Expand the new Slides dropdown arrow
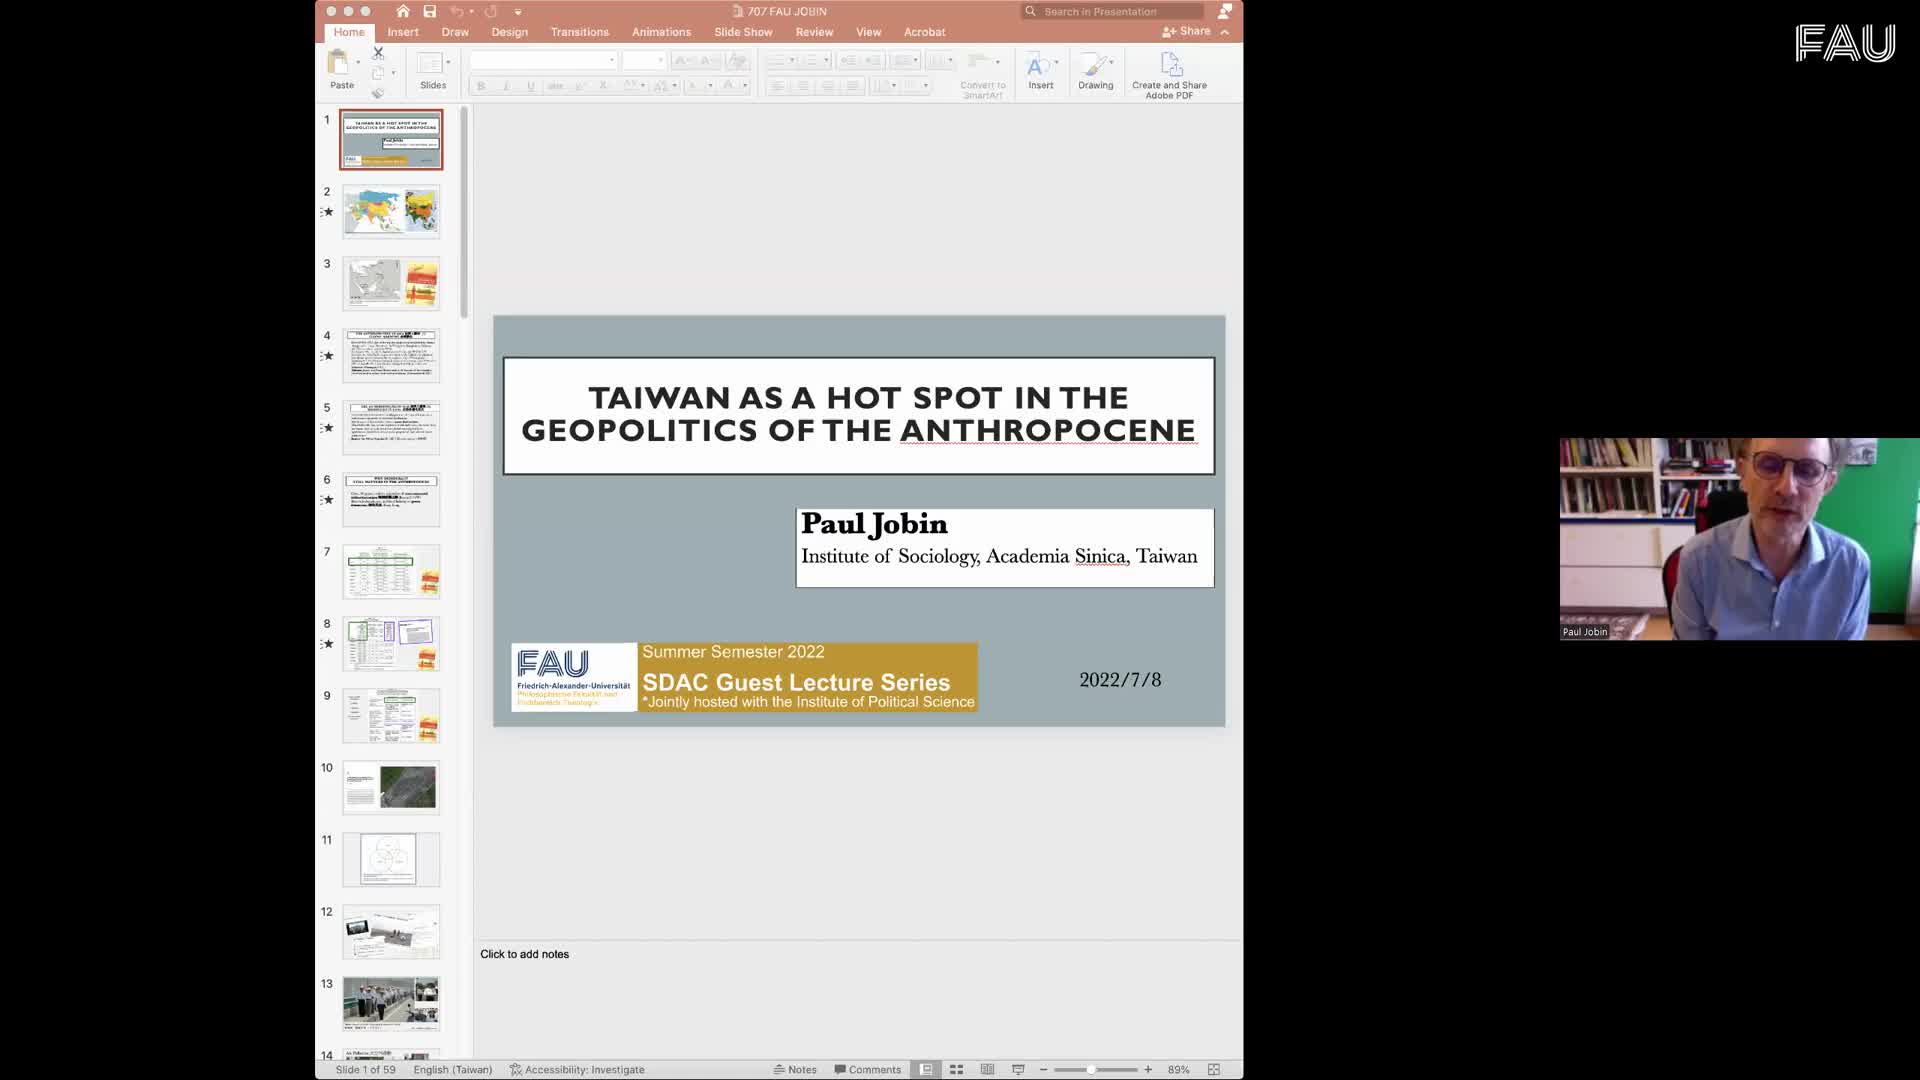 448,63
